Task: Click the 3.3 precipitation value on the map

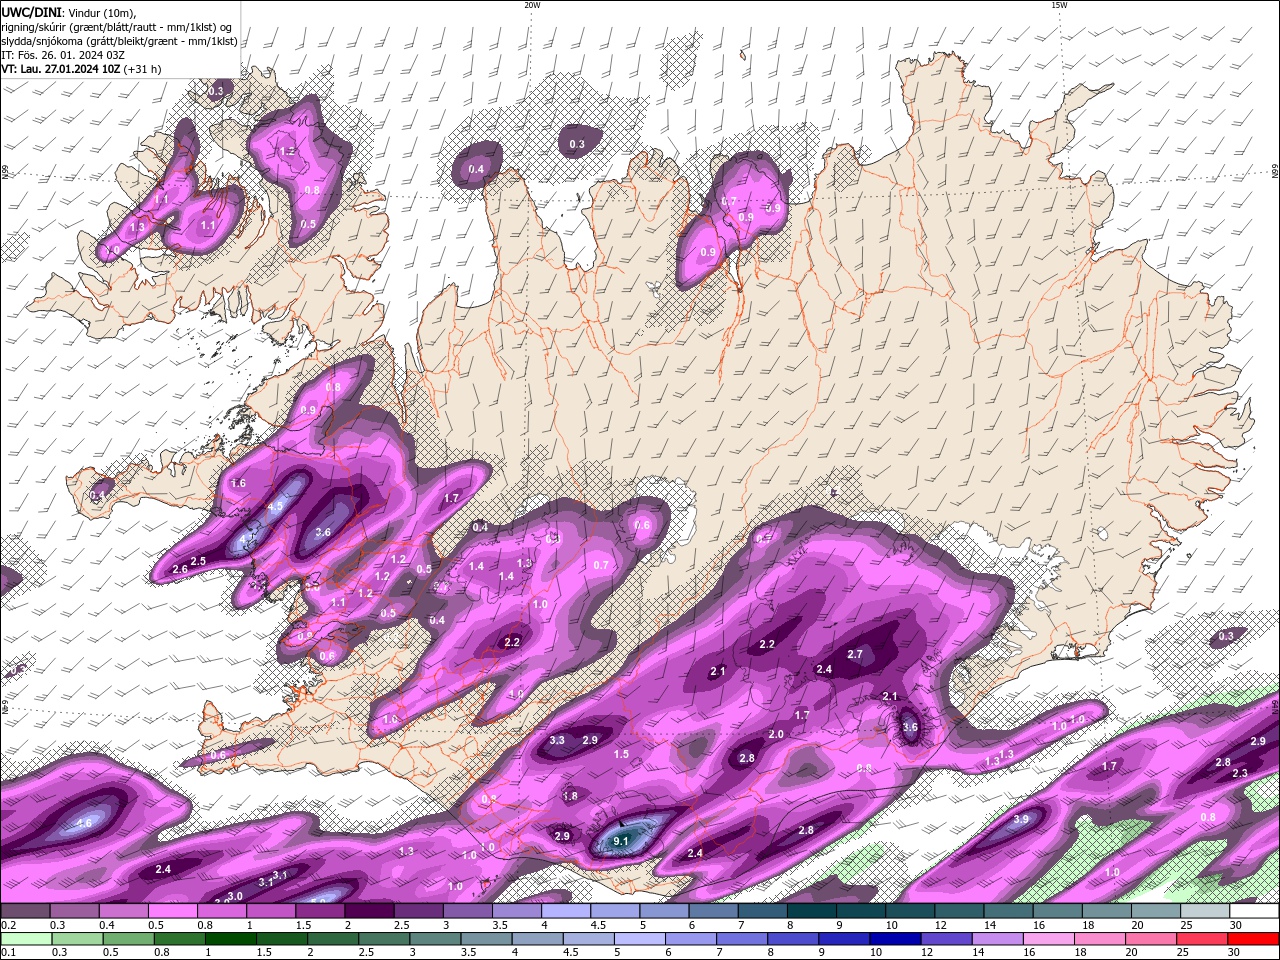Action: coord(557,740)
